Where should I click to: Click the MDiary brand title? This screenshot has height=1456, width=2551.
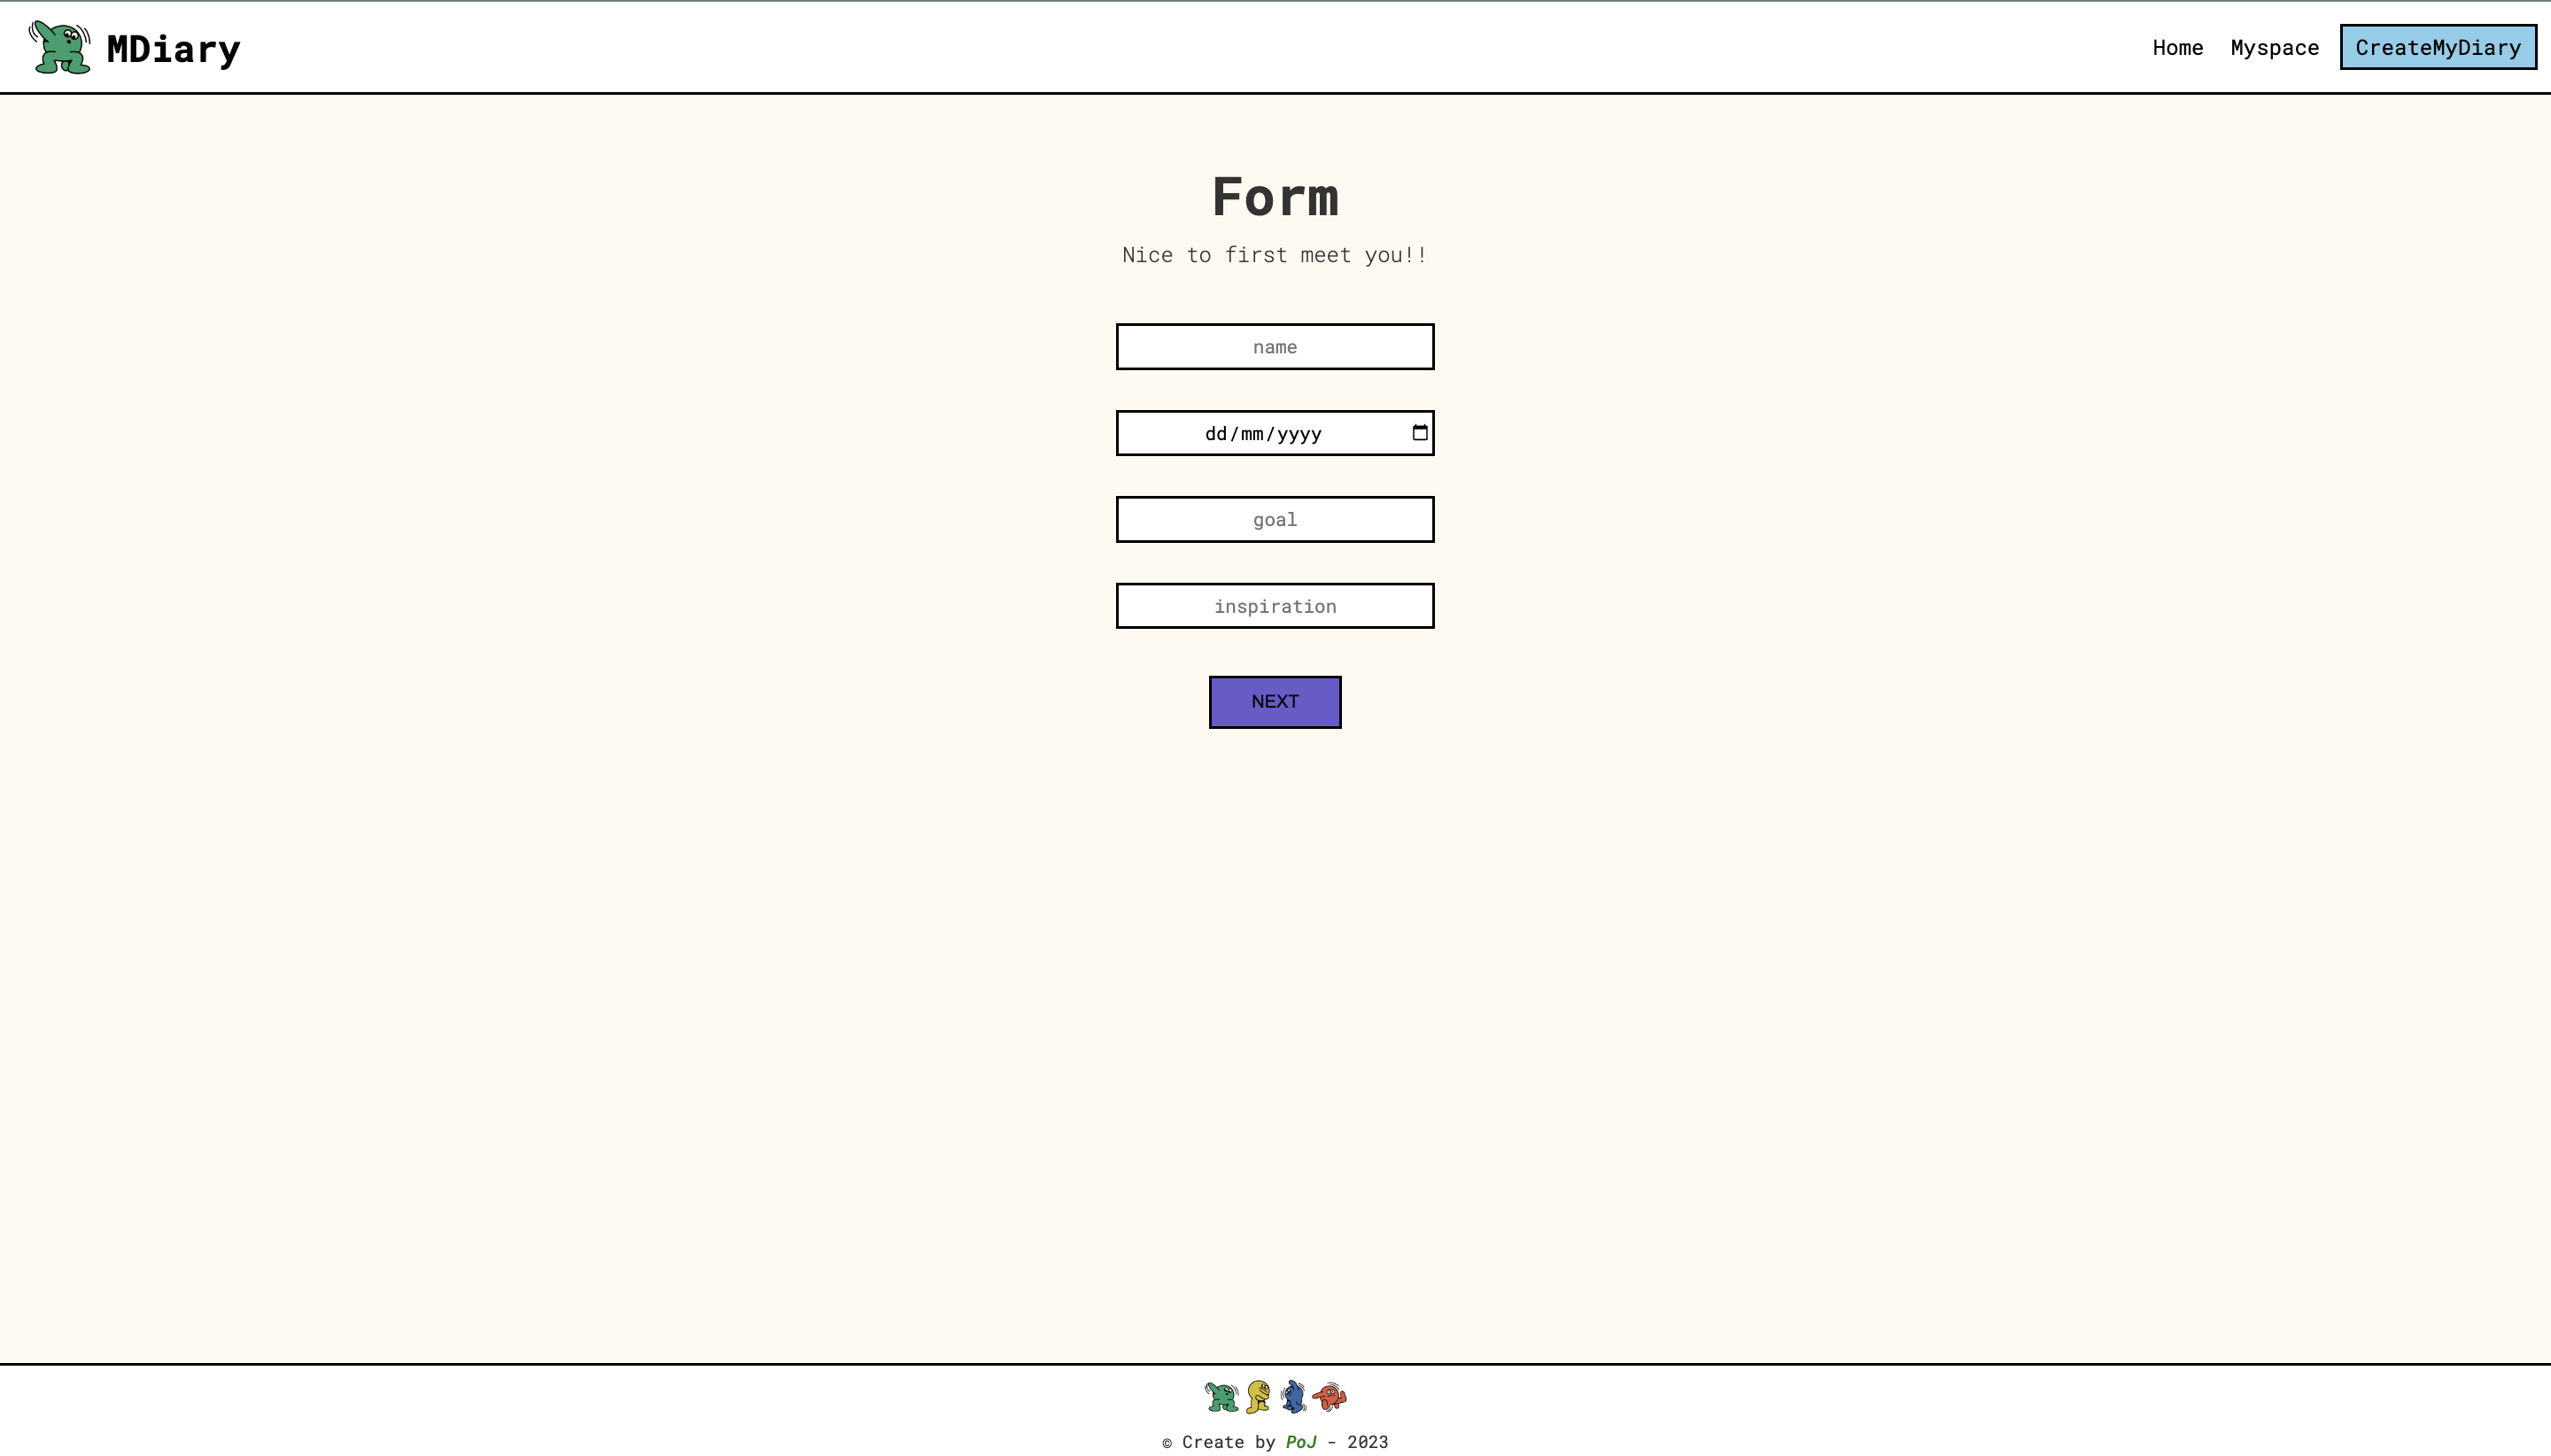173,49
